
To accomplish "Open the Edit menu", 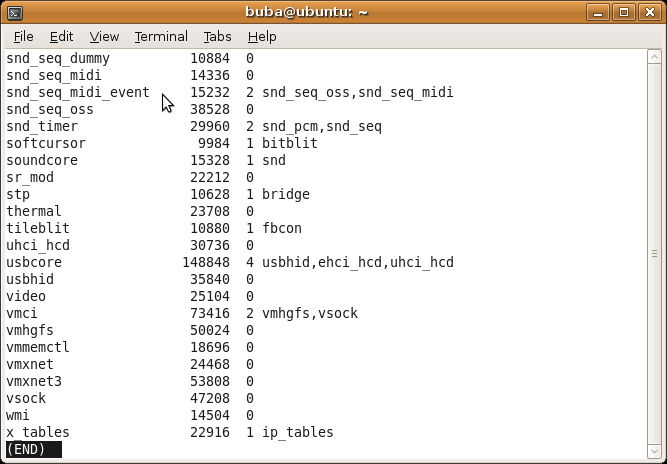I will 61,37.
